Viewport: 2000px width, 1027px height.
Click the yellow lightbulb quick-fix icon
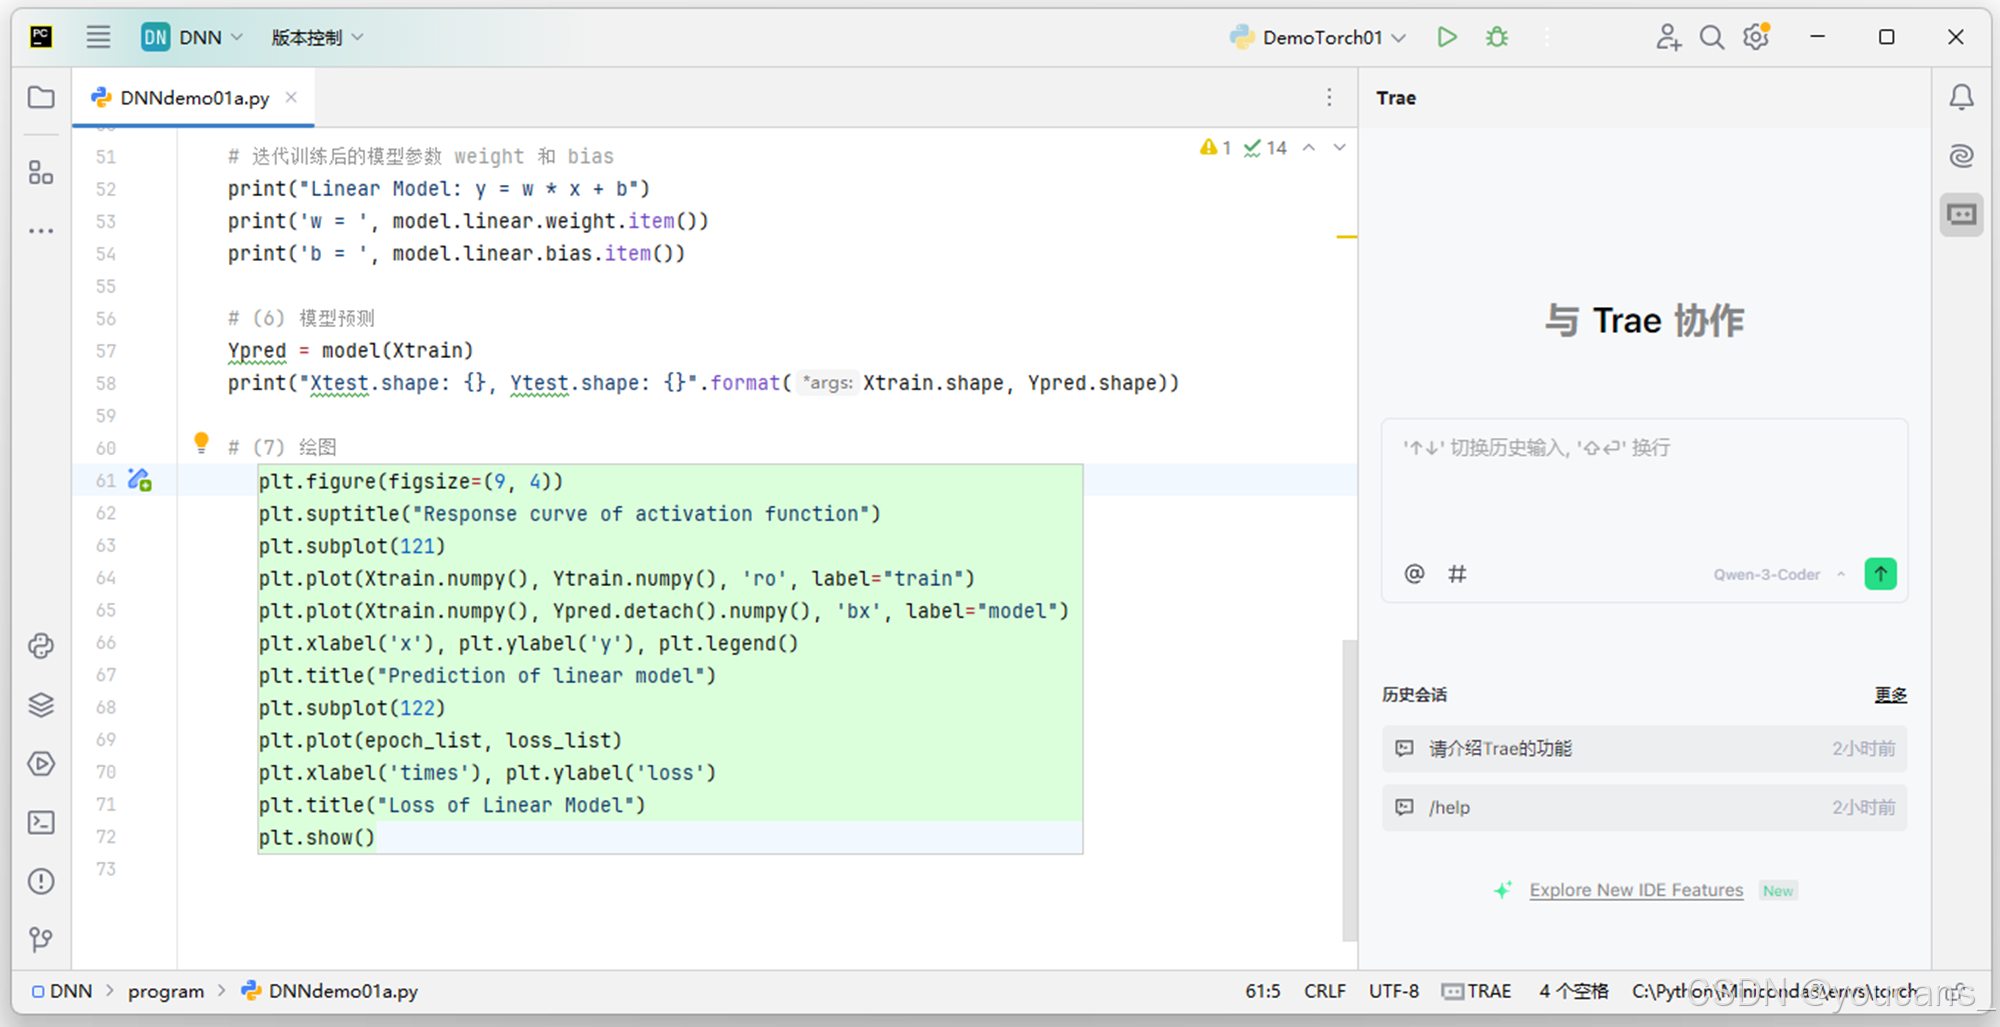click(201, 442)
